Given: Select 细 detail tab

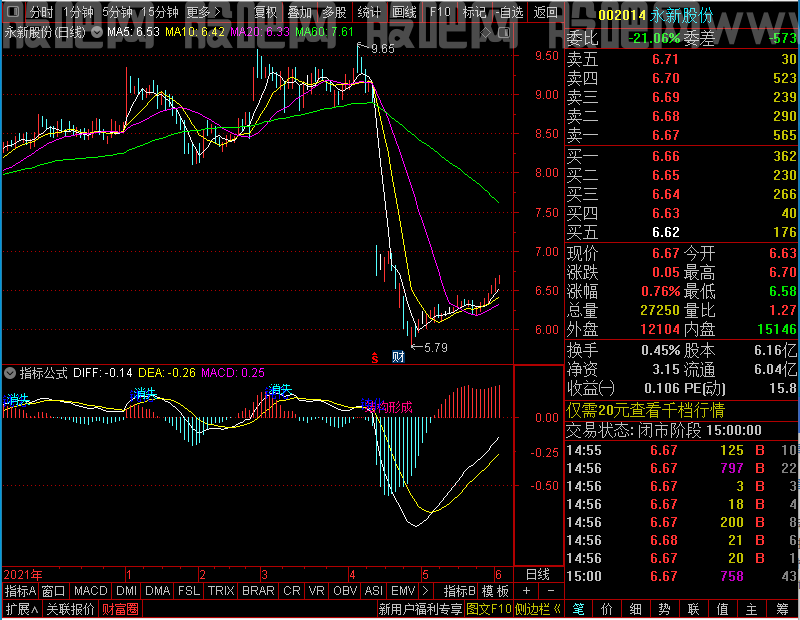Looking at the screenshot, I should coord(635,609).
